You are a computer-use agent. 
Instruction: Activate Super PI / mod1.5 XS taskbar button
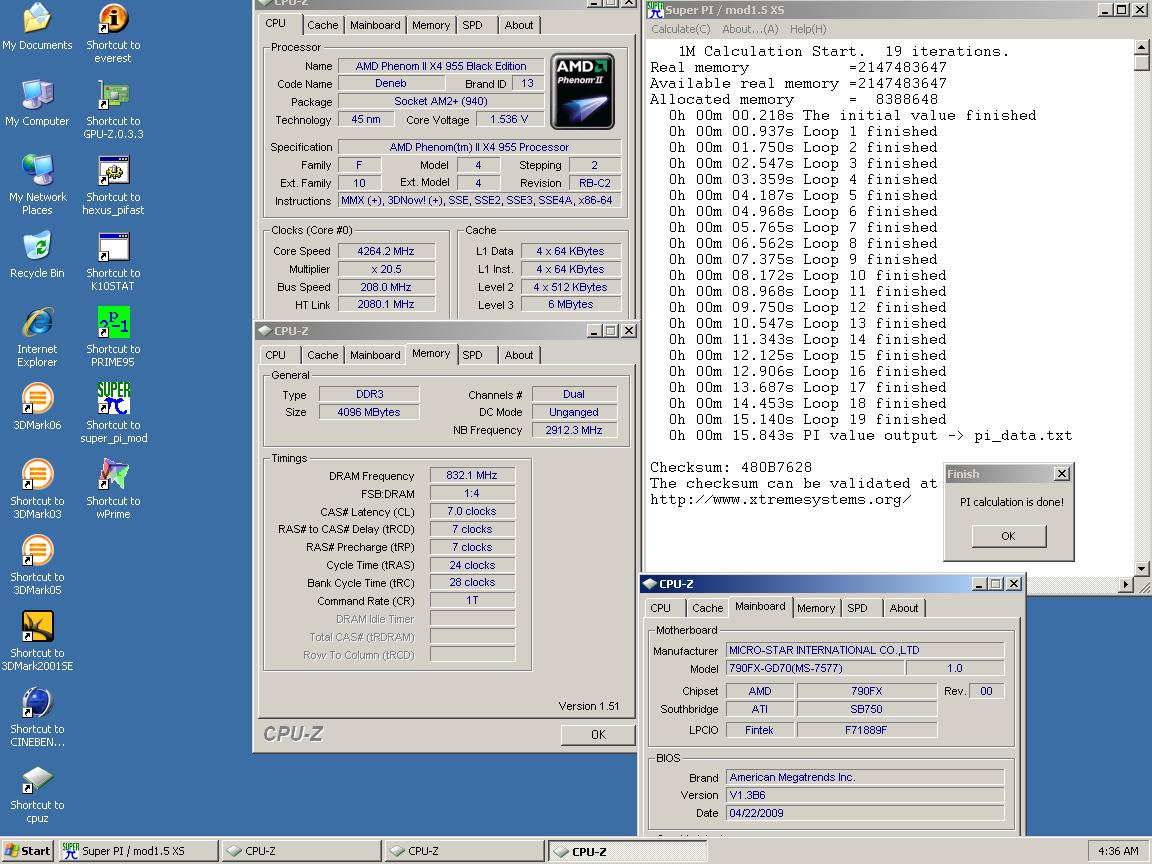click(138, 851)
